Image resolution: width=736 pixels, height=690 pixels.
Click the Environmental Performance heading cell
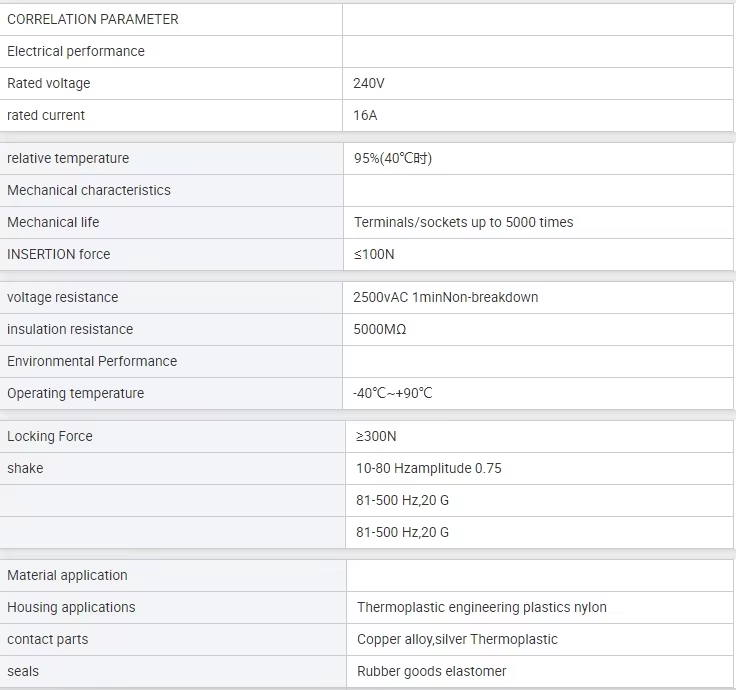click(171, 361)
